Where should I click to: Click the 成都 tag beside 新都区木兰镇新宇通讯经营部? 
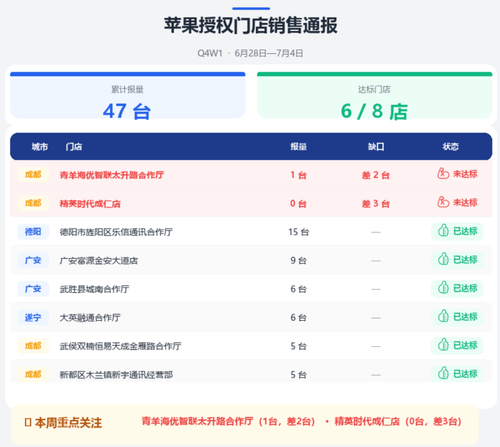(x=33, y=374)
